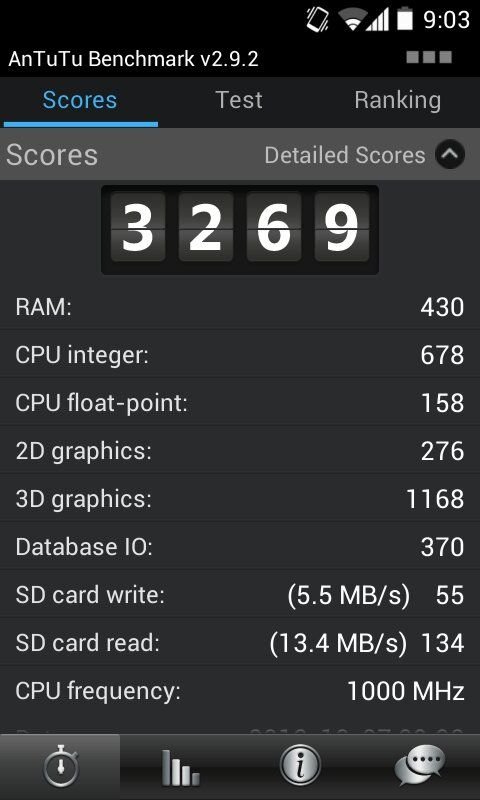Tap the Wi-Fi signal status icon

[352, 20]
